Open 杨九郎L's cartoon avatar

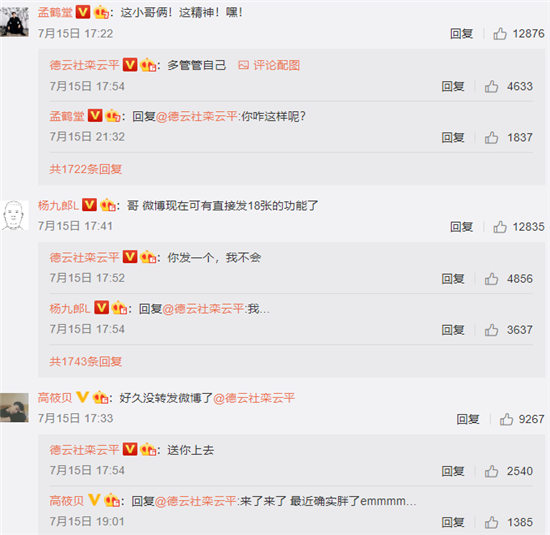tap(14, 215)
